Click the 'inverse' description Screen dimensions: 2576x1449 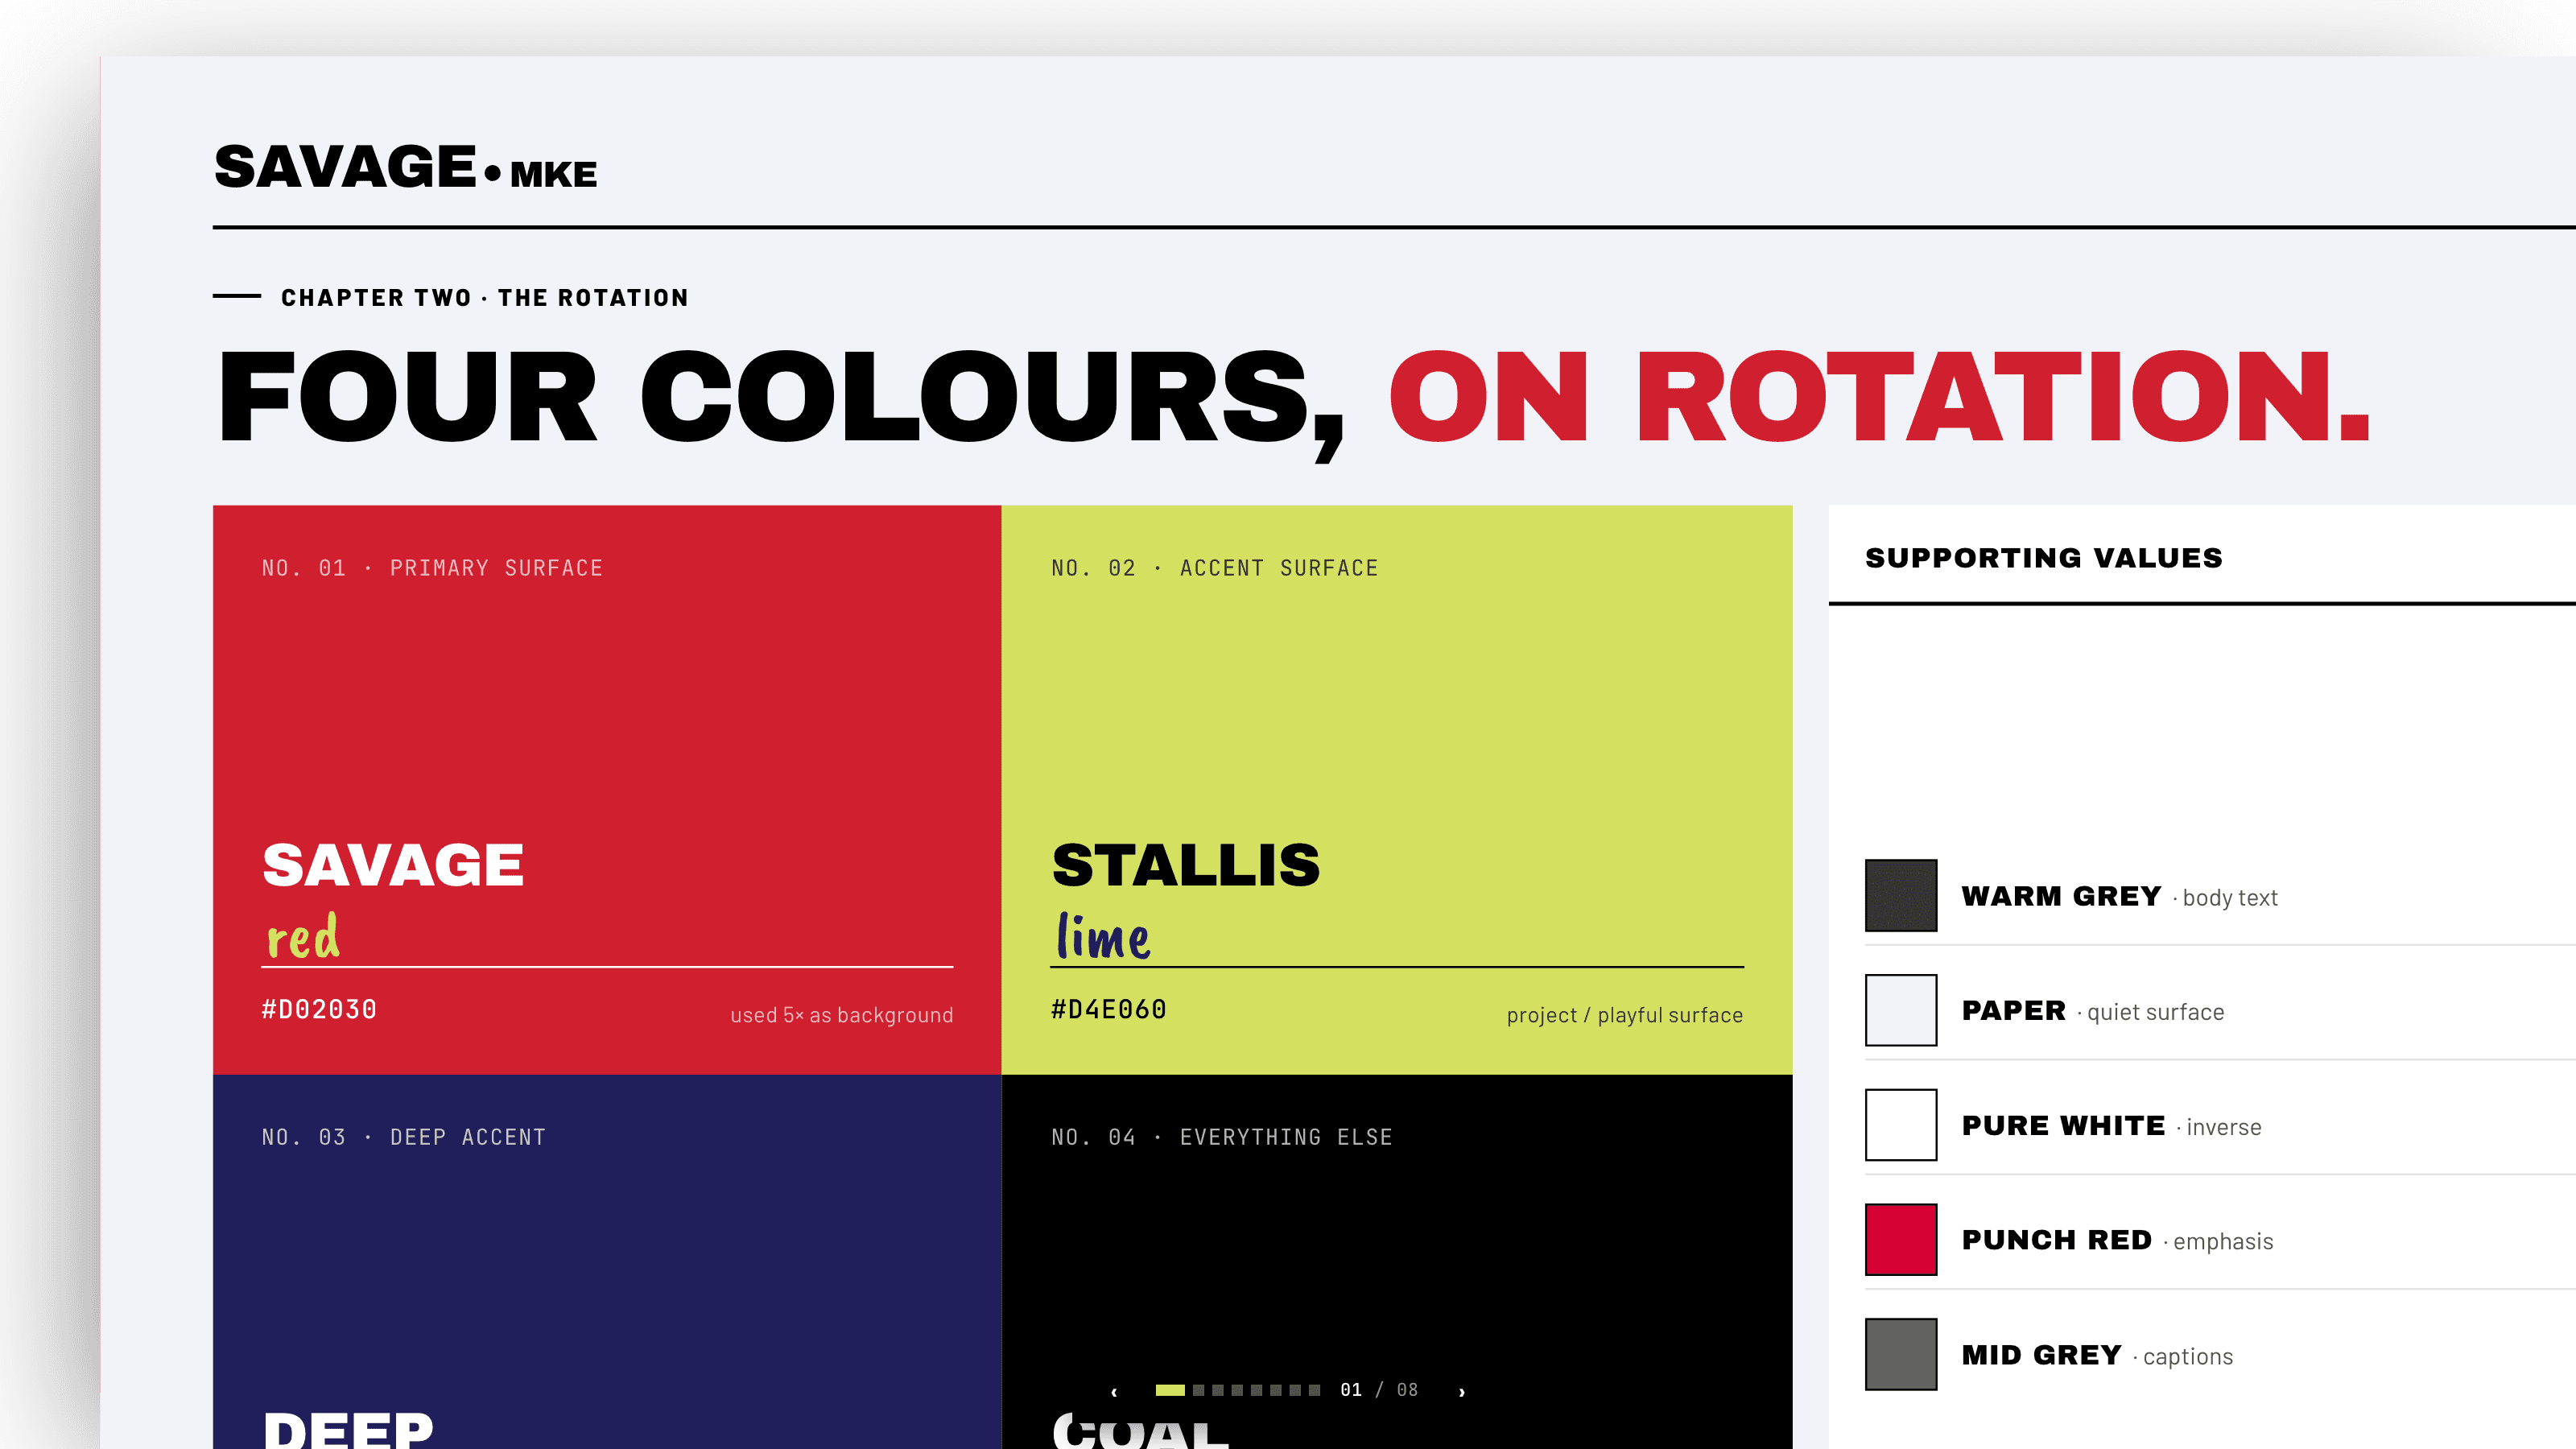pos(2224,1128)
